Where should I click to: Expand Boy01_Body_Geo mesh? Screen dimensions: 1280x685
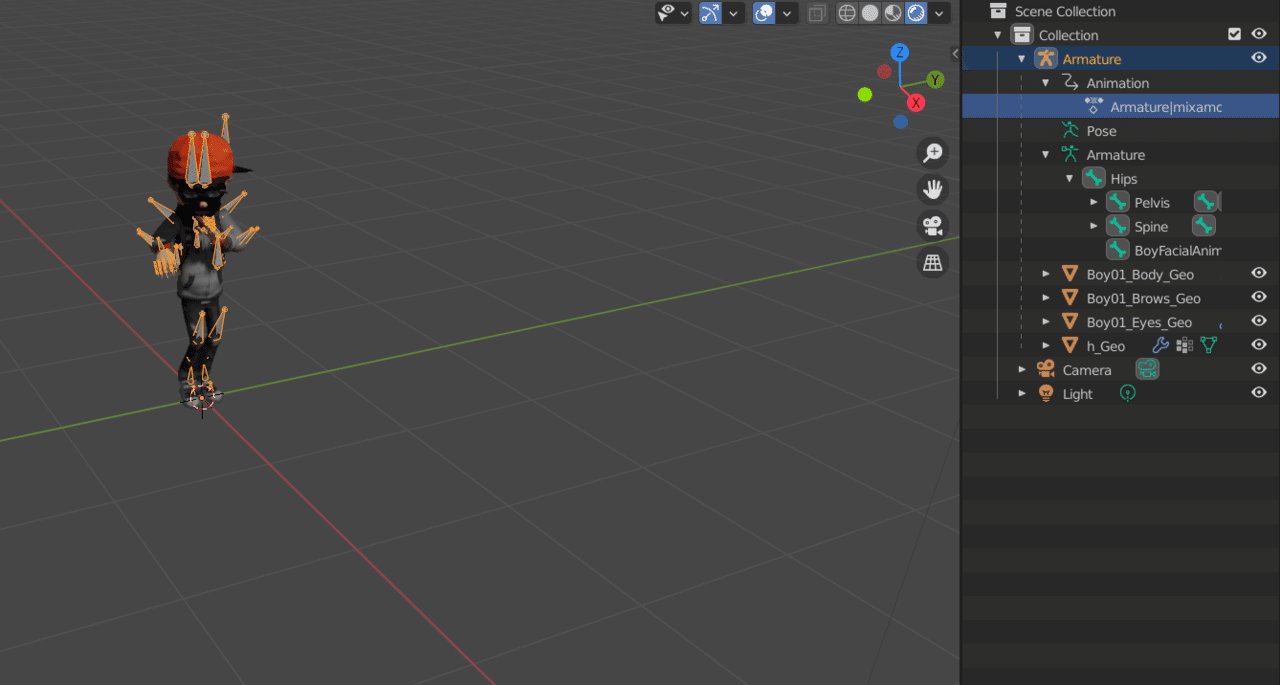[1046, 274]
